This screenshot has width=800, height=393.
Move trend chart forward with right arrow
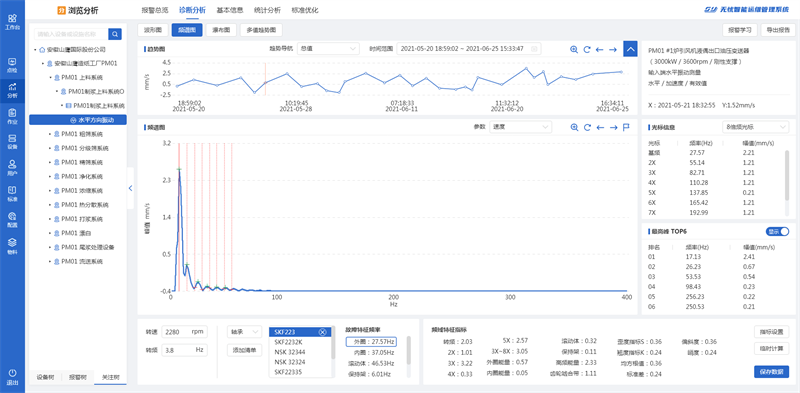613,50
